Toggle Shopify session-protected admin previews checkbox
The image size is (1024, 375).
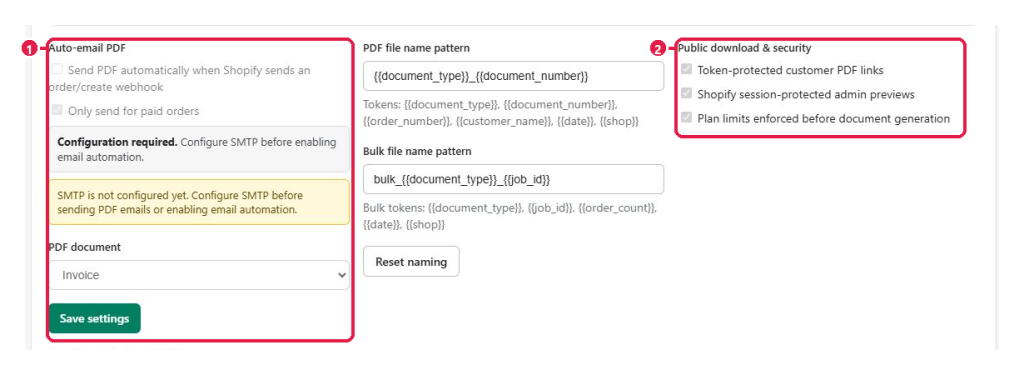tap(686, 93)
